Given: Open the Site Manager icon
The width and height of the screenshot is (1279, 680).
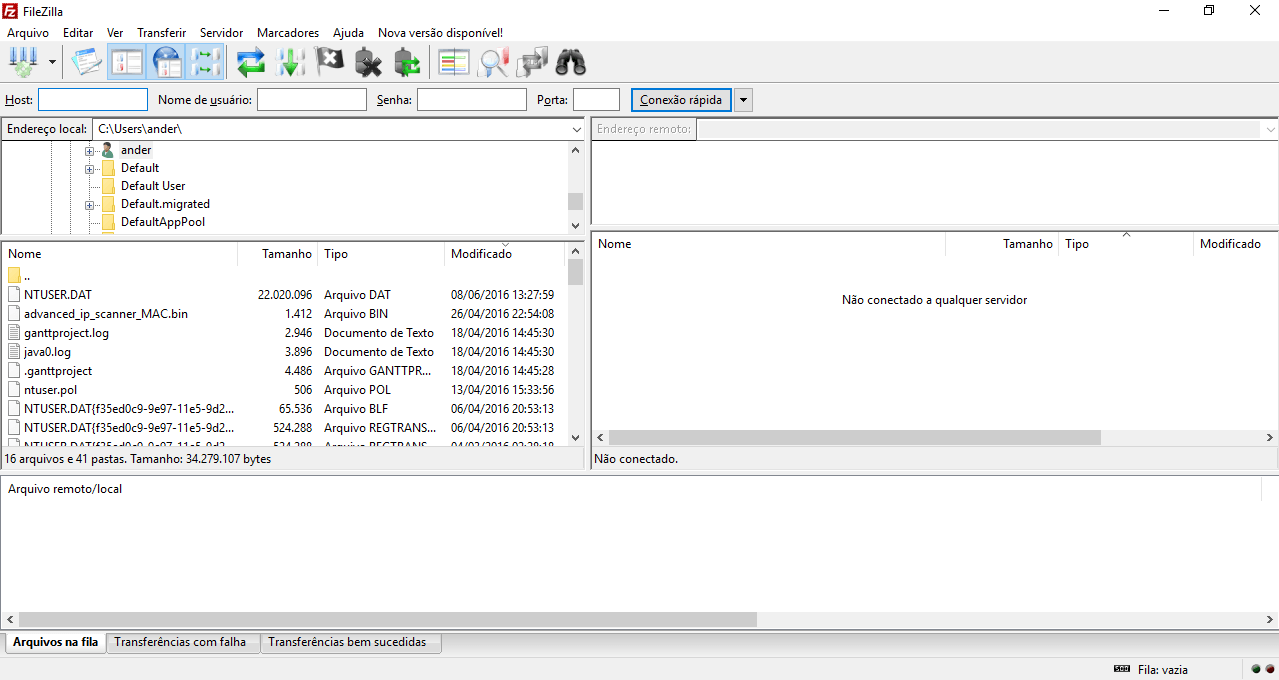Looking at the screenshot, I should click(22, 63).
